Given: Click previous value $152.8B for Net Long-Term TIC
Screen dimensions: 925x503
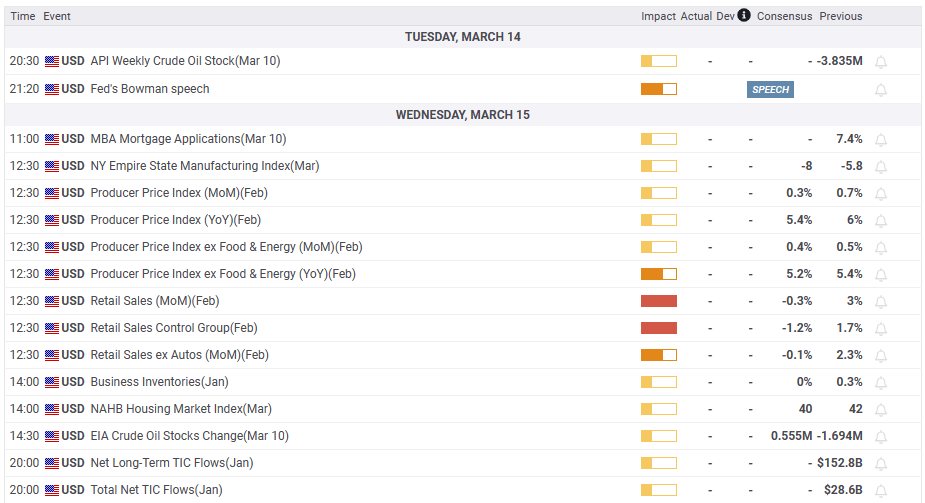Looking at the screenshot, I should pos(840,463).
